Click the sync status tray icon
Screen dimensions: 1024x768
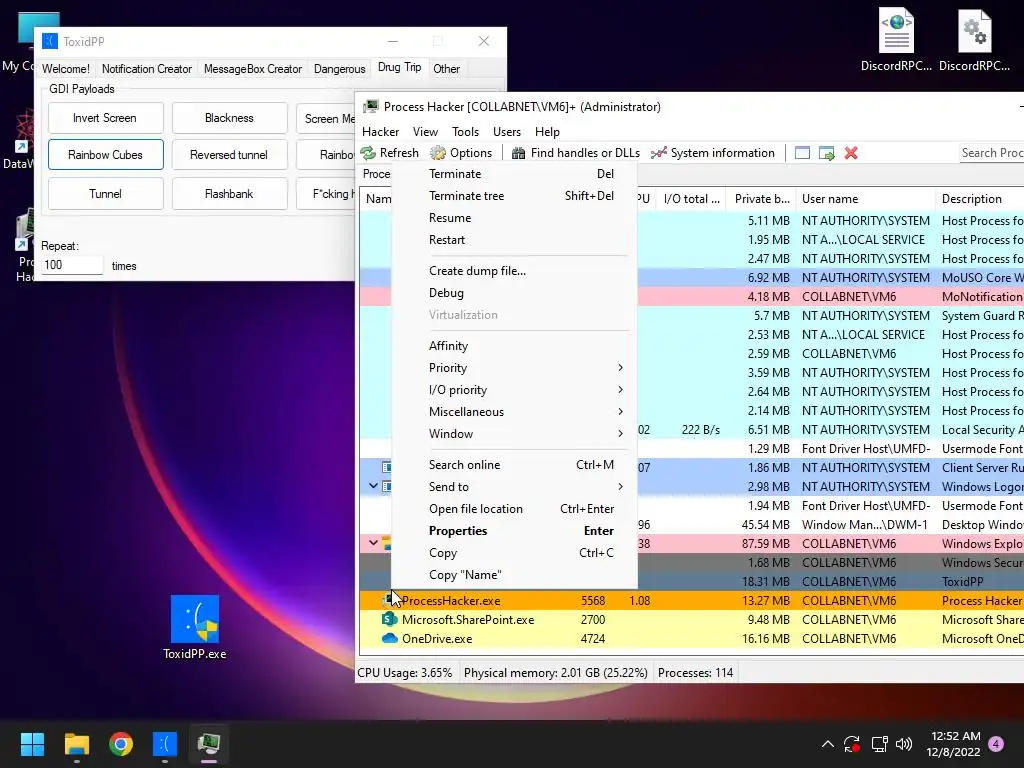tap(852, 744)
